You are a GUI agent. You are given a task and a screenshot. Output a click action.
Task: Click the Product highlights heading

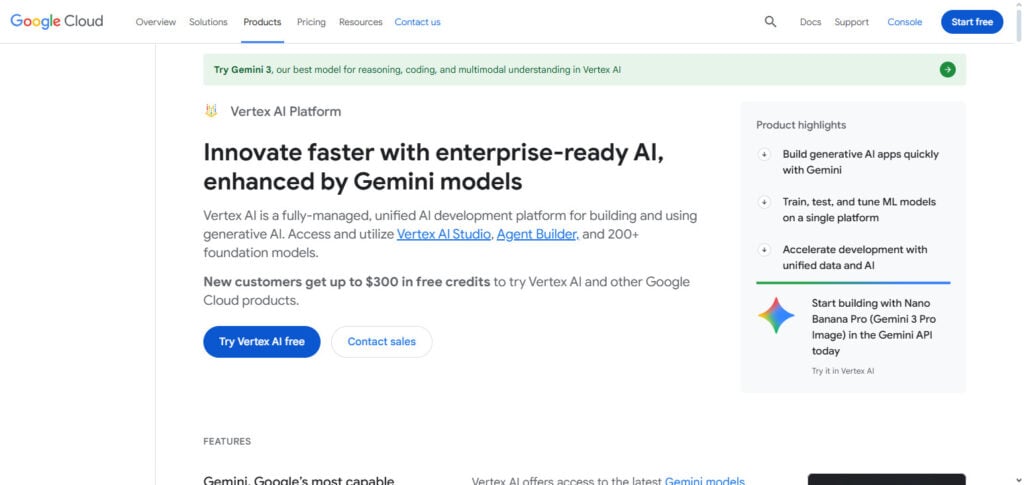coord(801,125)
